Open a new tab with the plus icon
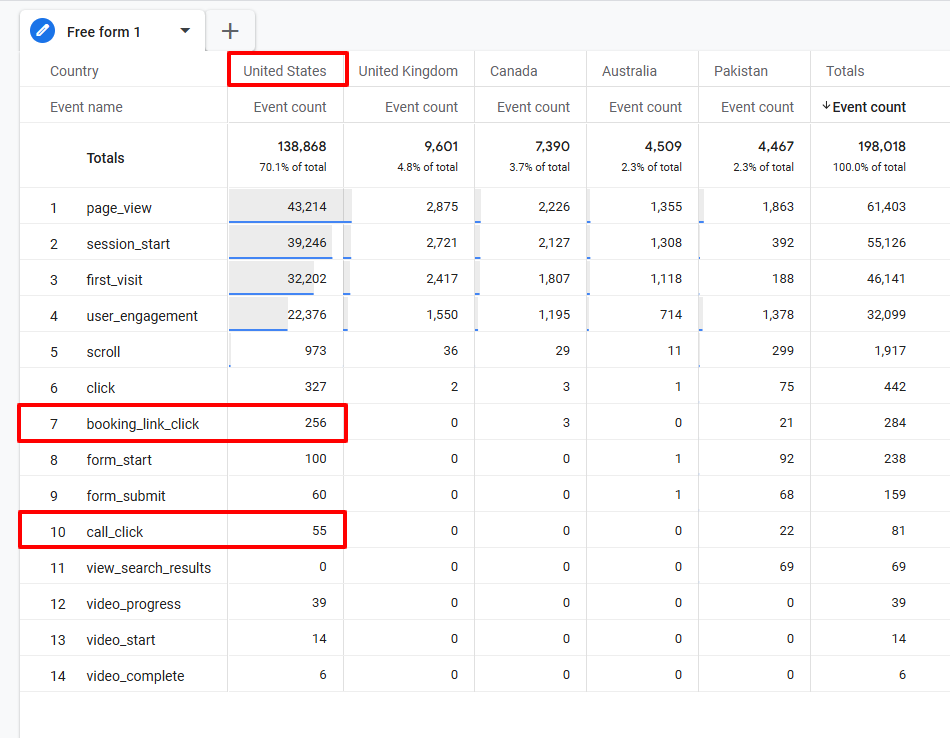 (230, 30)
